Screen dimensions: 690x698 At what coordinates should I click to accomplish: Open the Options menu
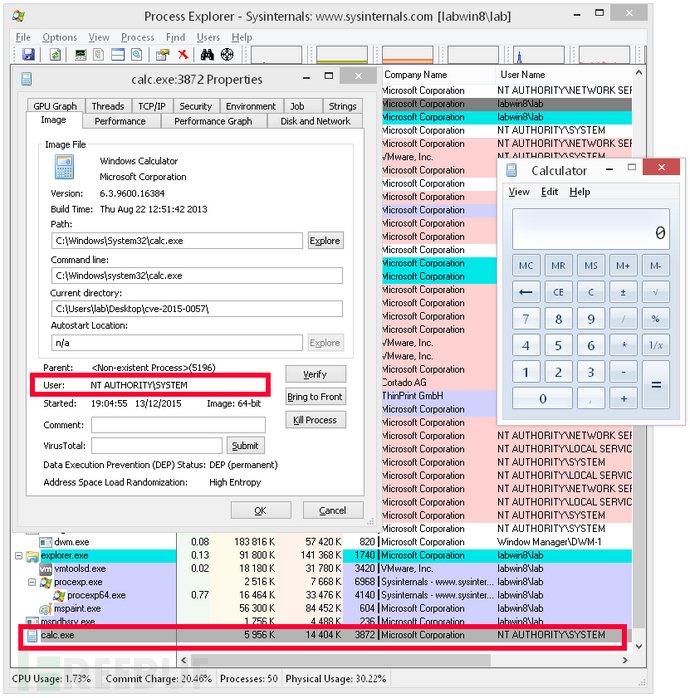pyautogui.click(x=60, y=37)
